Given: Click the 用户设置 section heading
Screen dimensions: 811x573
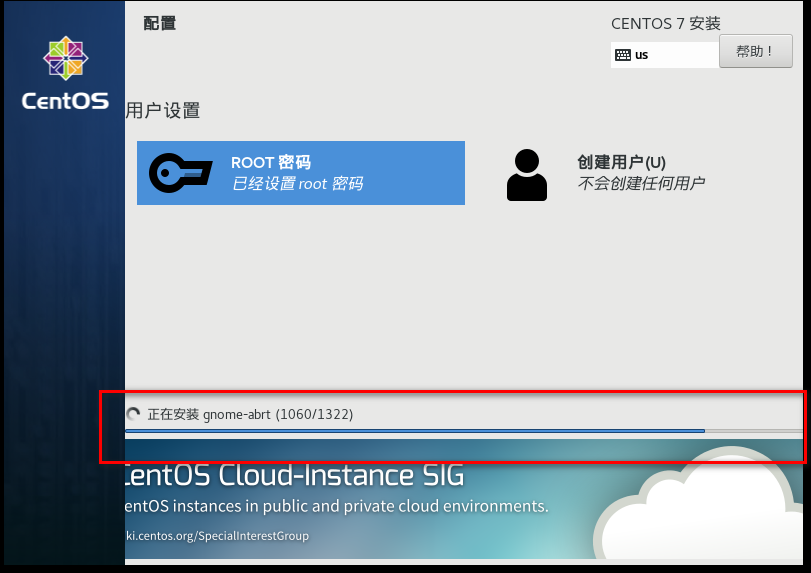Looking at the screenshot, I should pyautogui.click(x=162, y=111).
